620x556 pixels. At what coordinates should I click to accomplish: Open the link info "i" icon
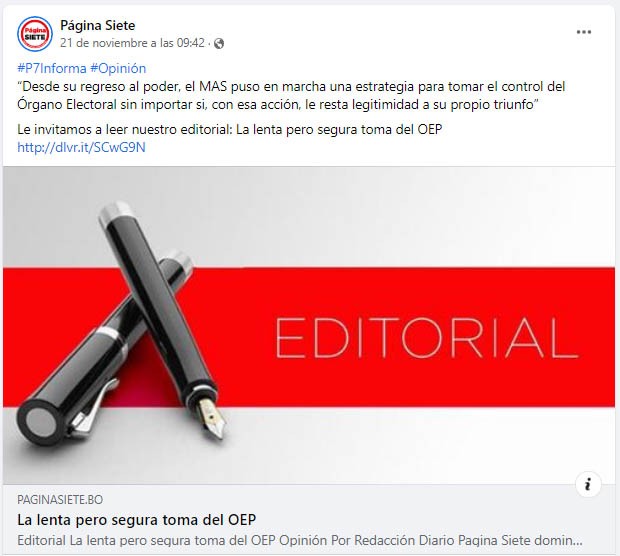[588, 484]
